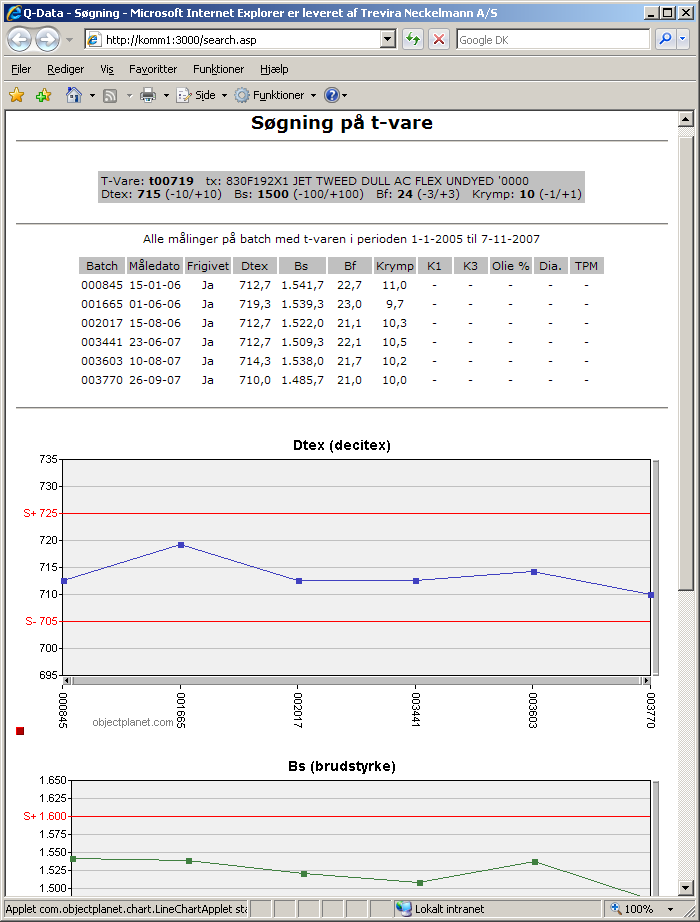This screenshot has width=700, height=922.
Task: Click the page scrollbar down arrow
Action: coord(685,888)
